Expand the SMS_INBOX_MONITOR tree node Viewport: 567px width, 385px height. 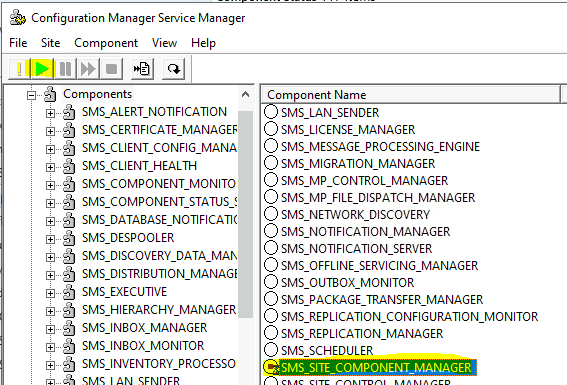click(x=50, y=347)
